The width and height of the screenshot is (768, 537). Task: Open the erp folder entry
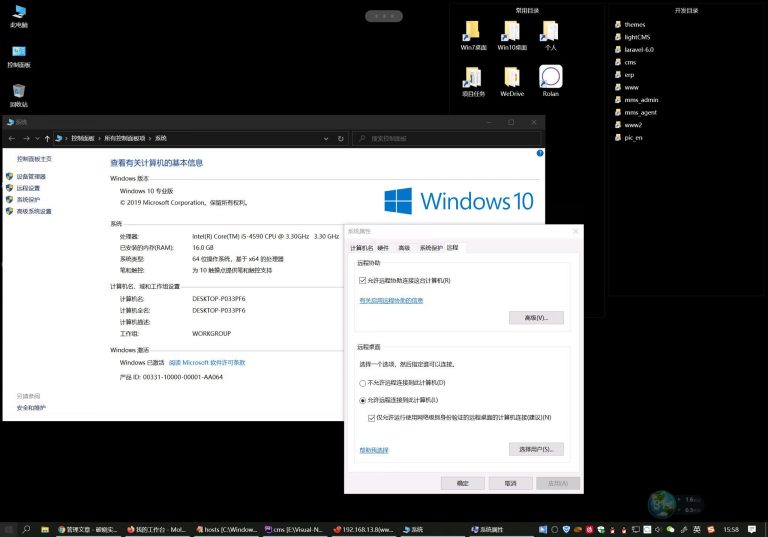click(624, 75)
